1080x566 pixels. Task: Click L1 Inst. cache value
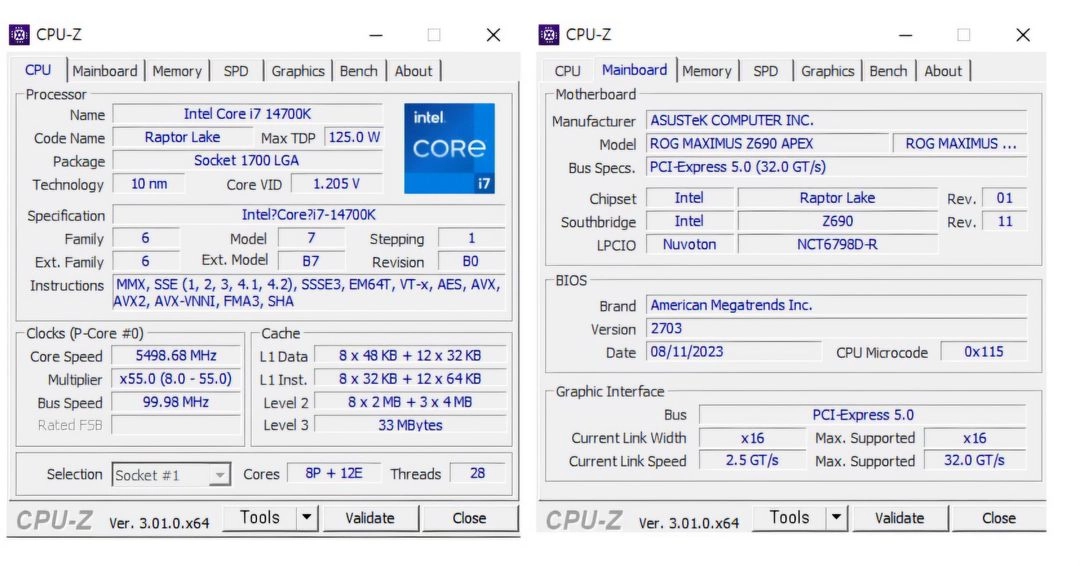[x=410, y=379]
